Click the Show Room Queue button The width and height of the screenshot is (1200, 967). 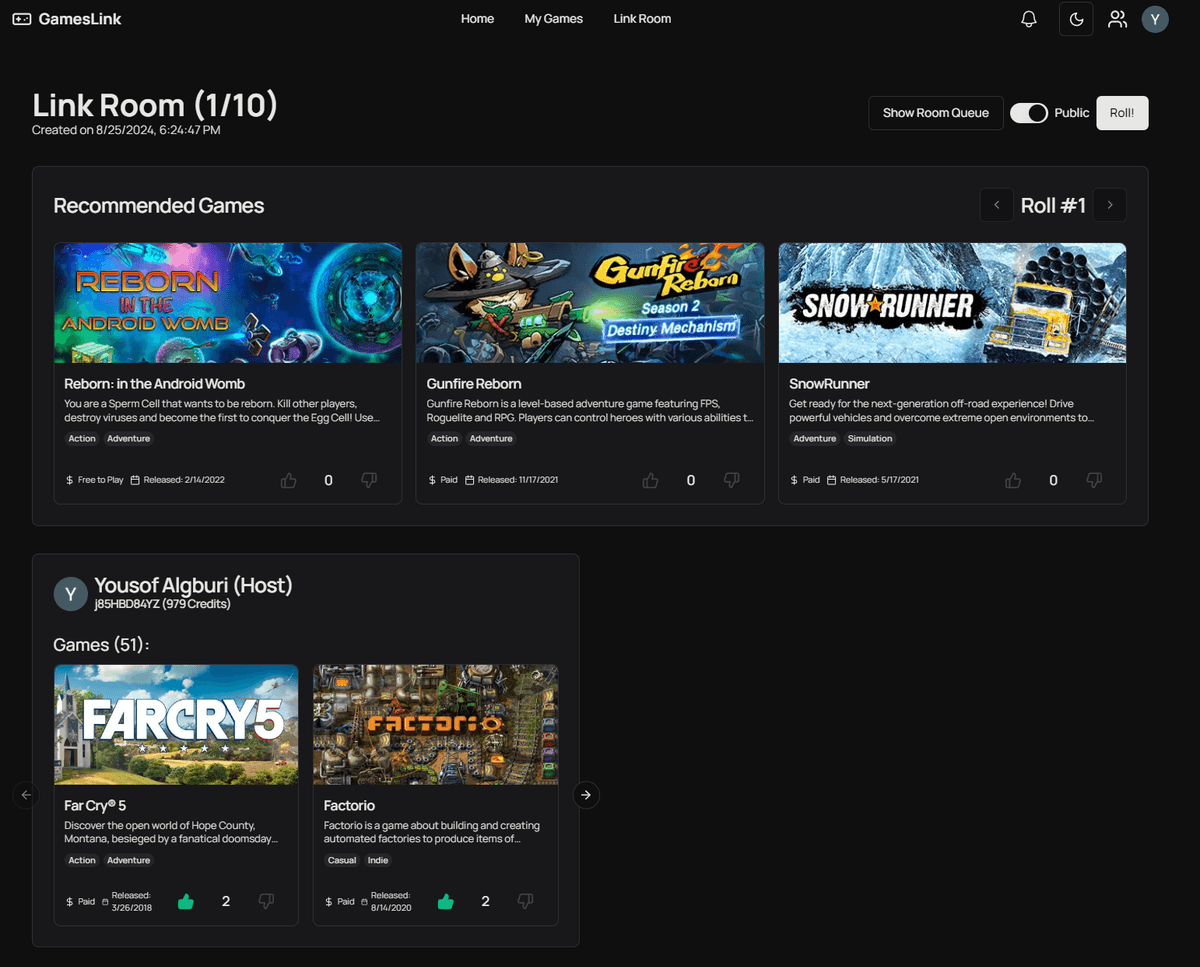[x=935, y=113]
